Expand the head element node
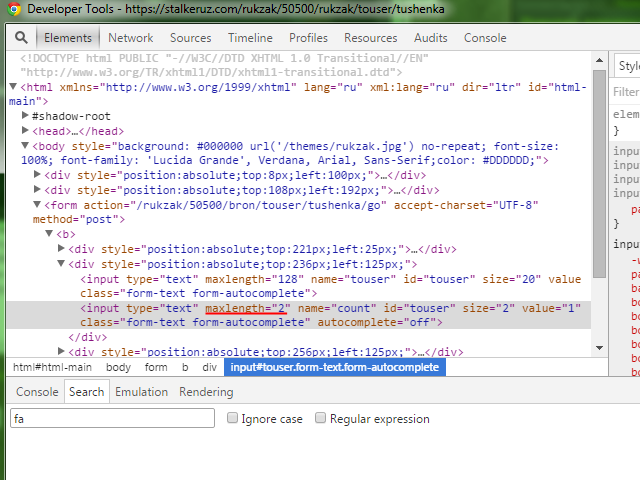 (x=25, y=131)
